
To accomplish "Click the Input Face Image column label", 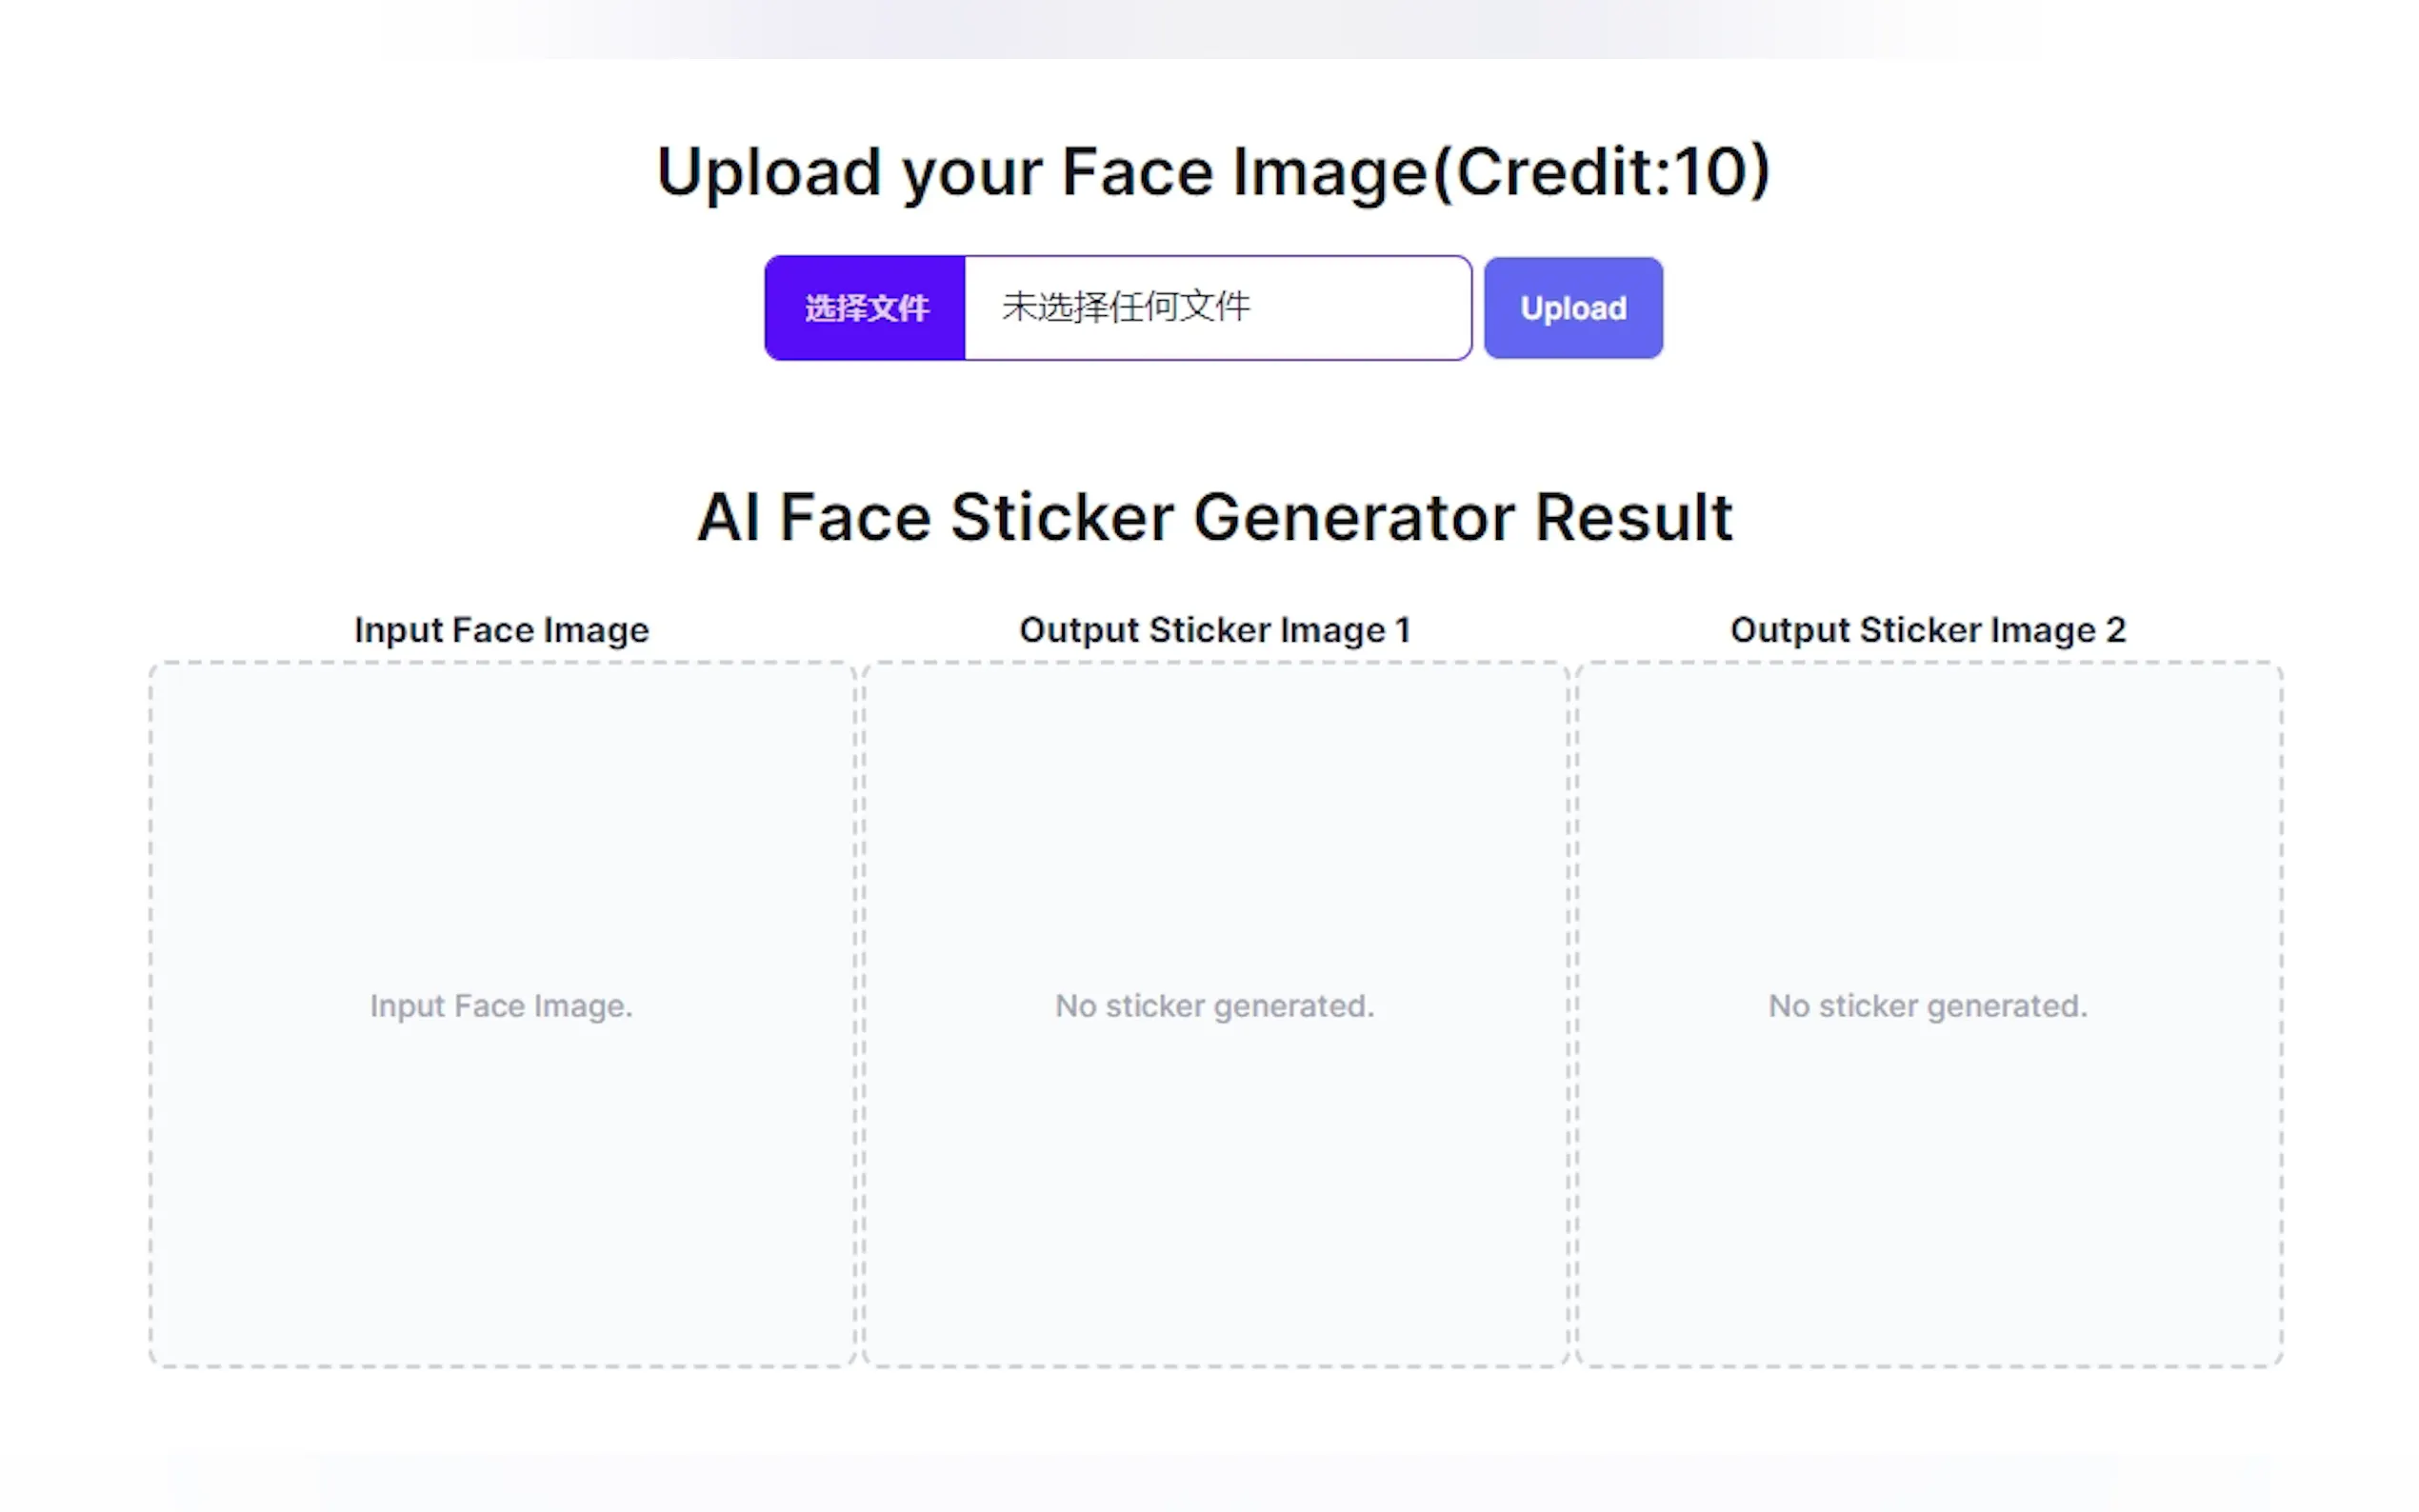I will 501,630.
